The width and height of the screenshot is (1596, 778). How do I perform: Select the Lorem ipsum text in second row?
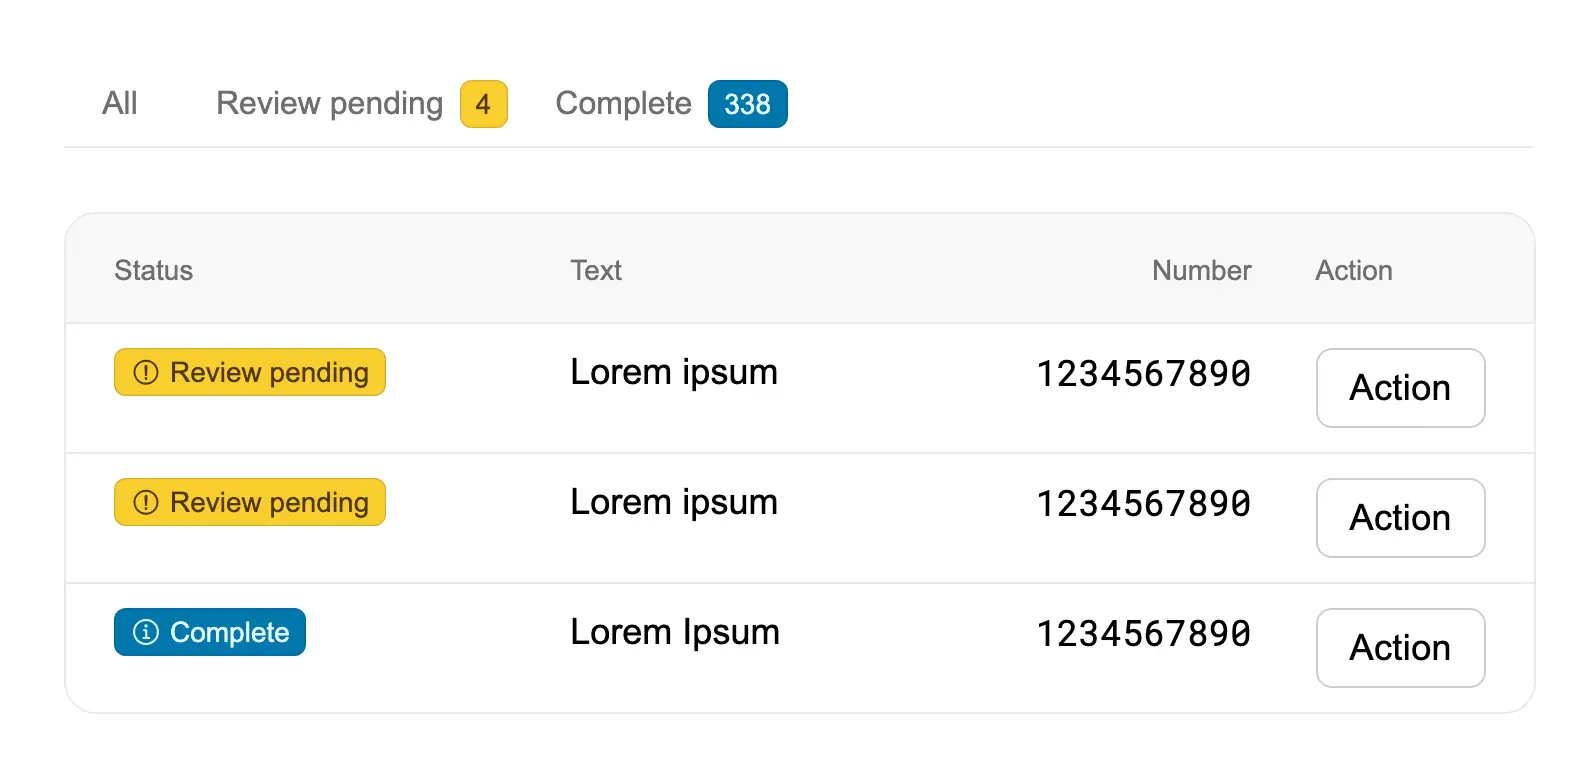(x=673, y=503)
